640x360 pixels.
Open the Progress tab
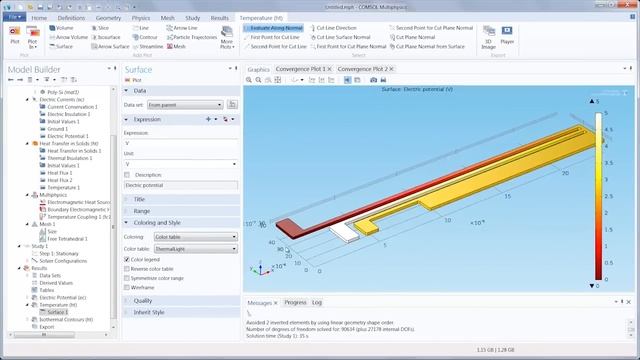click(295, 302)
